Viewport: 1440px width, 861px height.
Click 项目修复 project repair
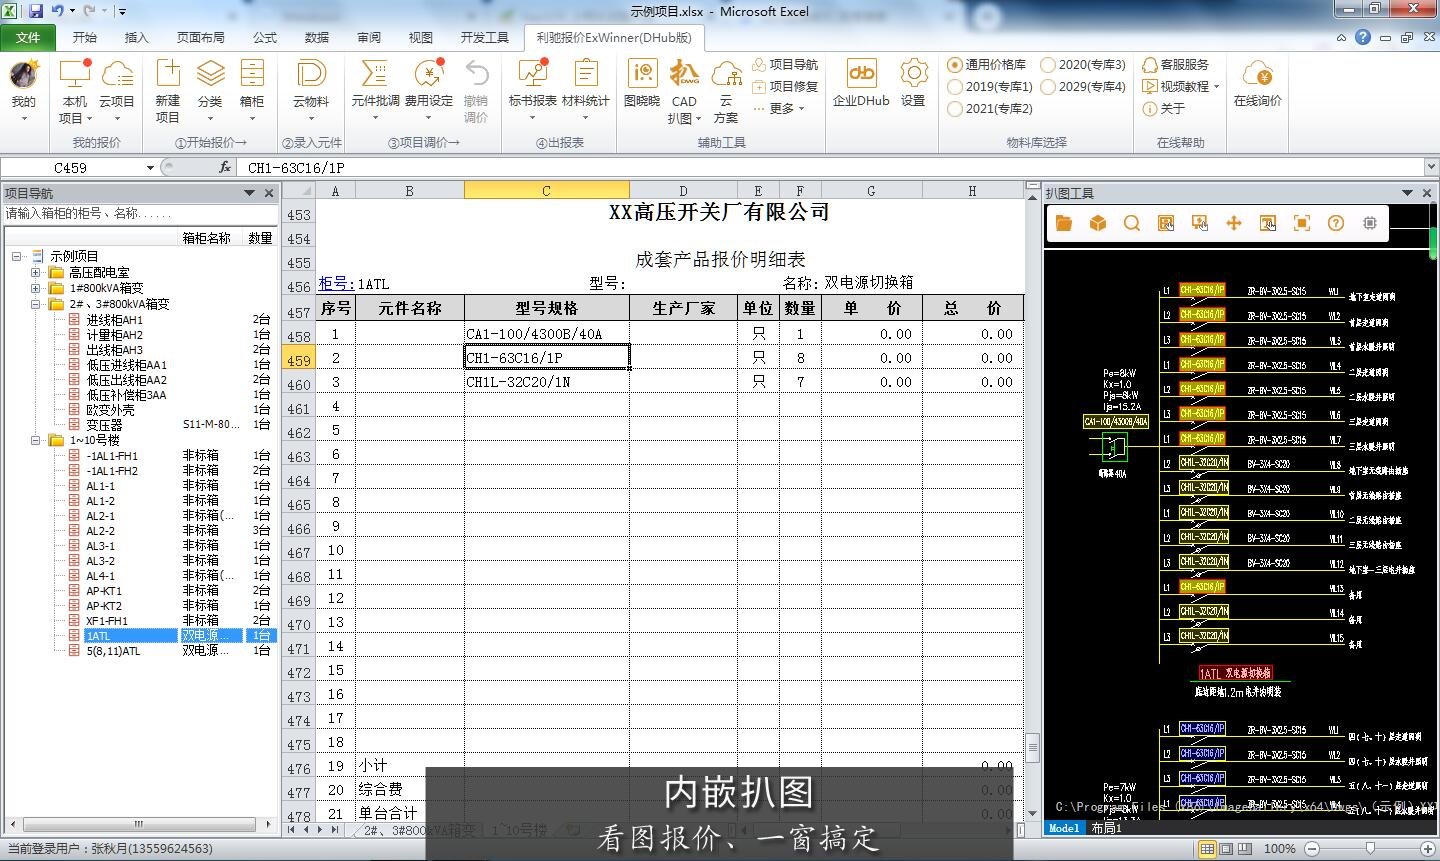pos(785,86)
